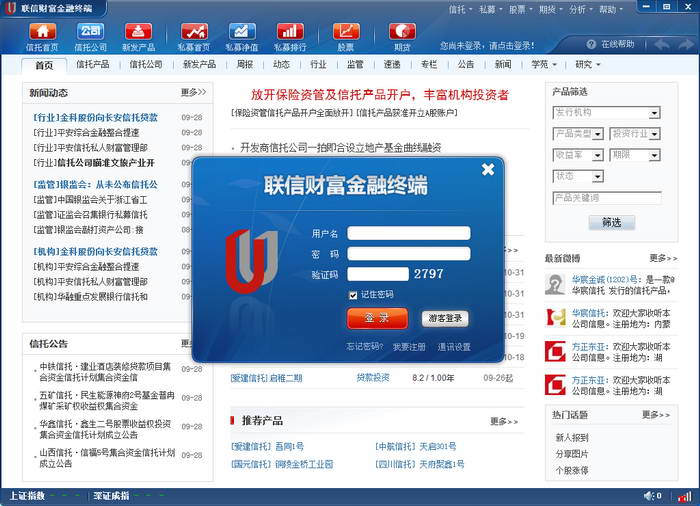Open product [爱建信托] 启椎二期

click(267, 378)
